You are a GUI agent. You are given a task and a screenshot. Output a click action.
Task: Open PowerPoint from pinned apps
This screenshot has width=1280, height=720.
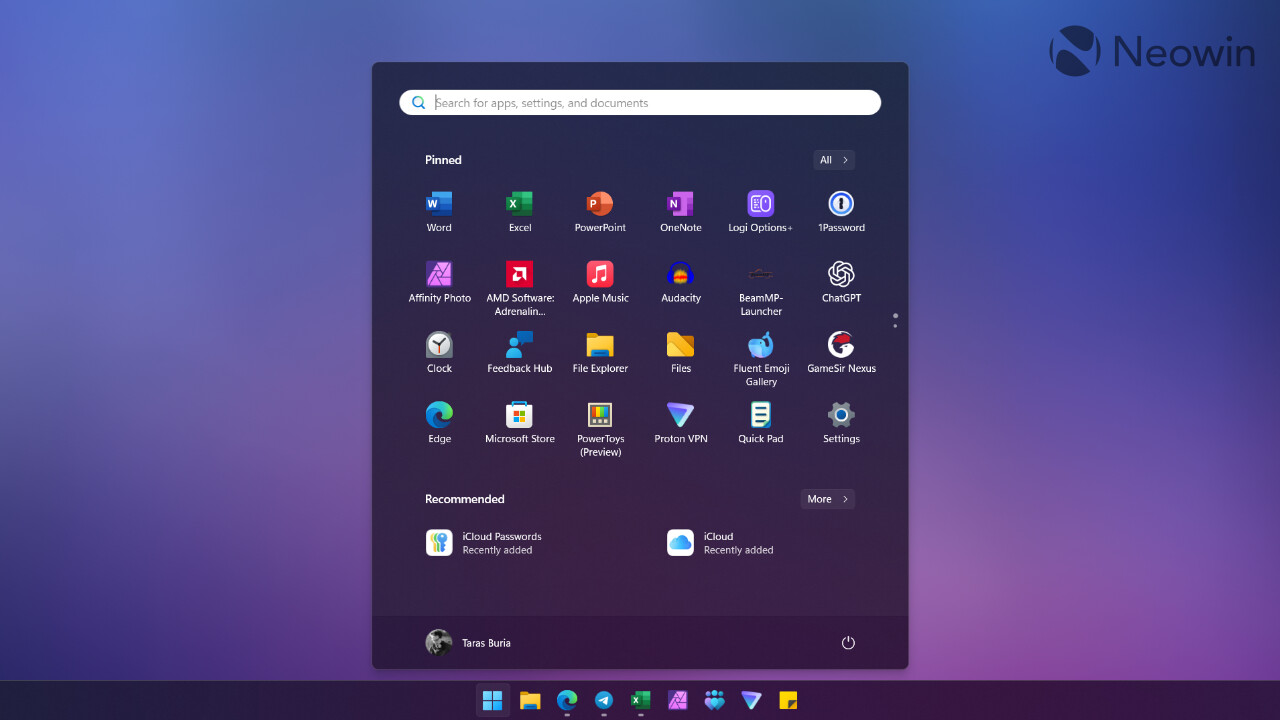pos(600,212)
